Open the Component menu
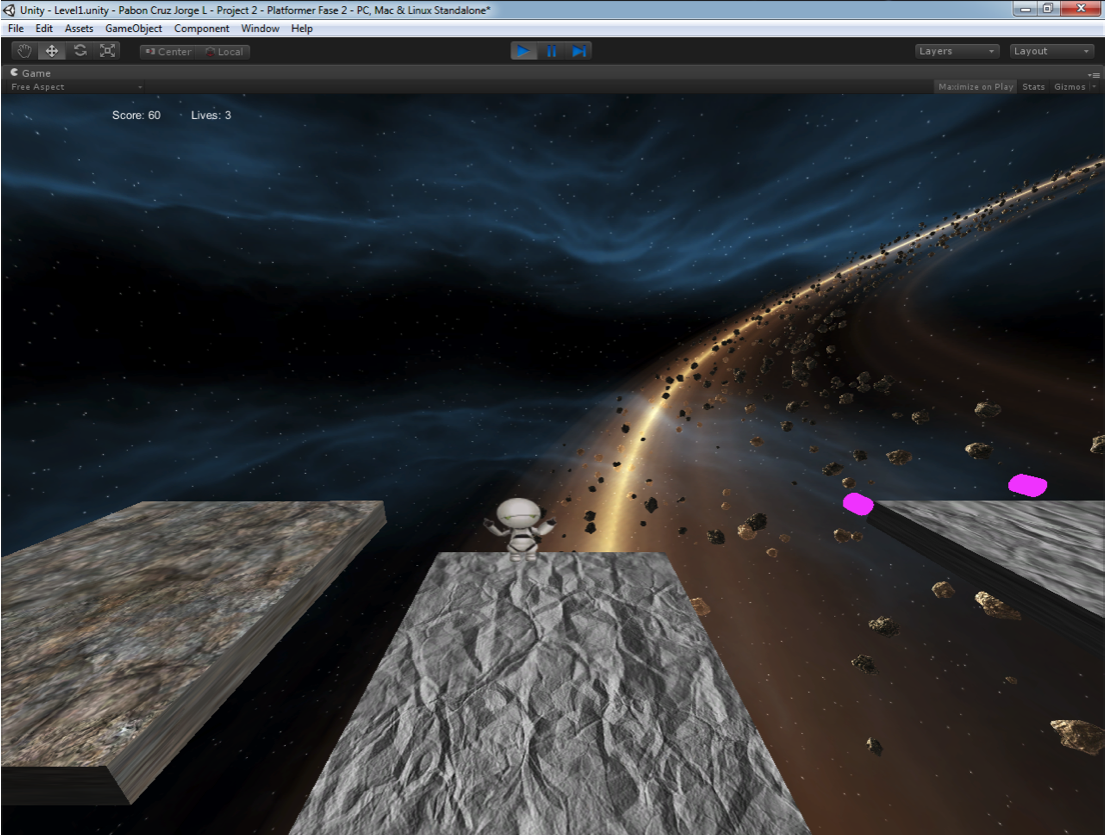Image resolution: width=1105 pixels, height=835 pixels. click(x=201, y=29)
